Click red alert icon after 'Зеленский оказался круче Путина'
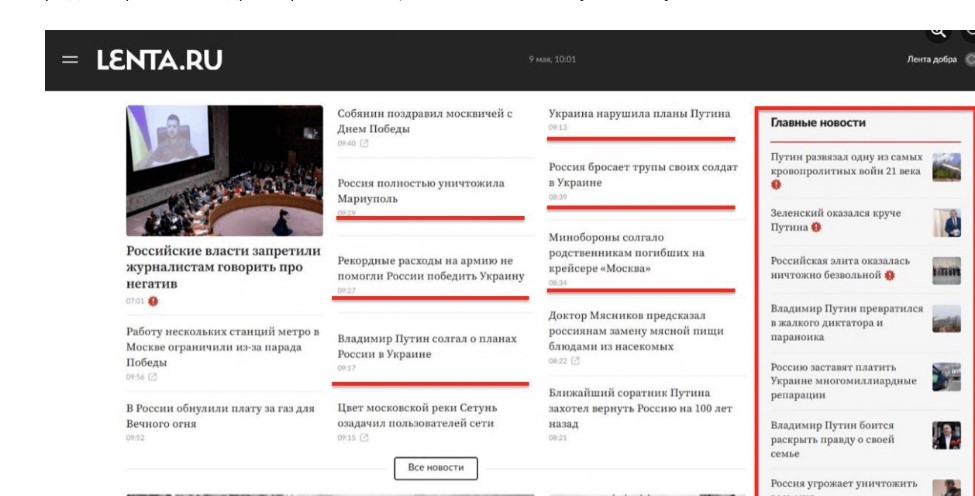The image size is (975, 496). [816, 227]
